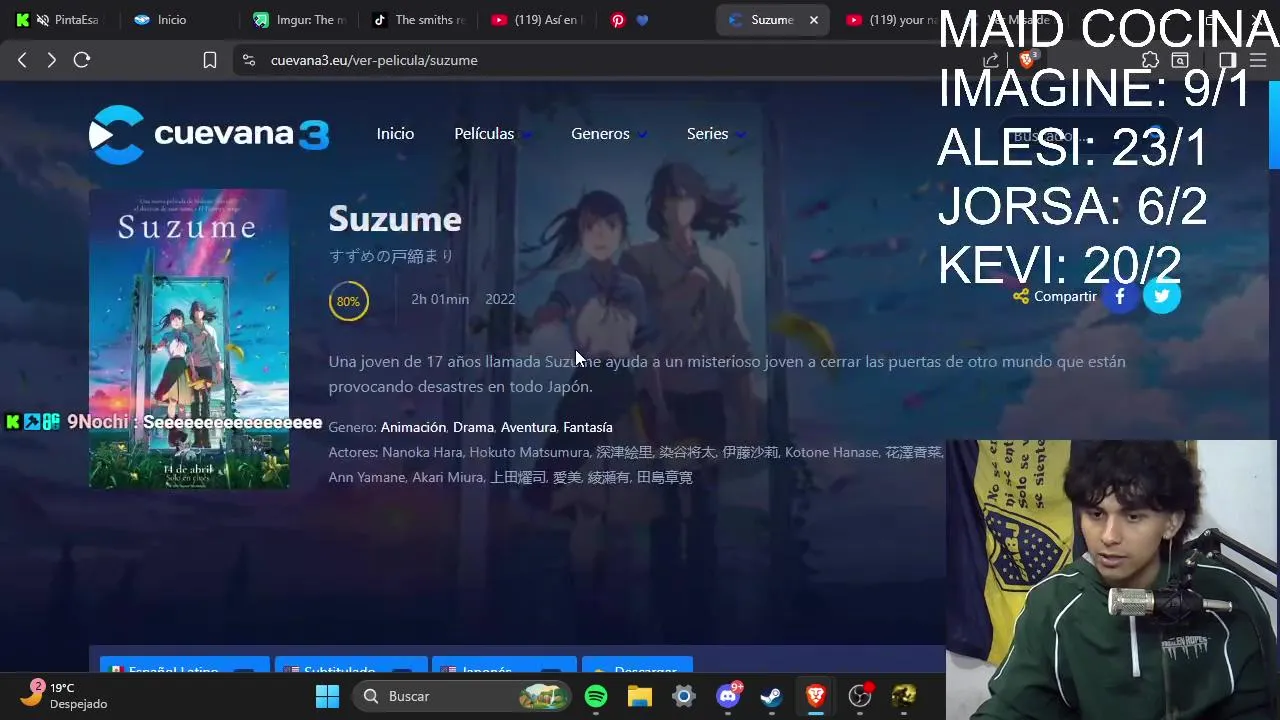Open the Inicio menu link

[395, 133]
